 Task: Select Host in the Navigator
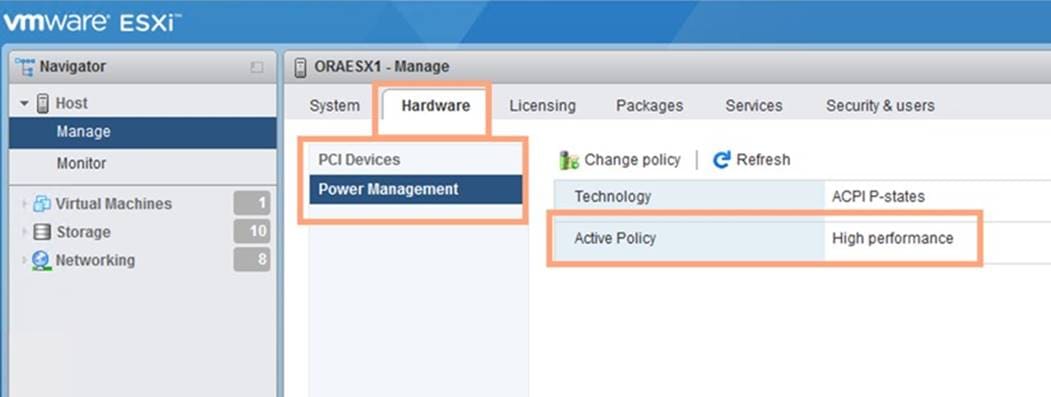[71, 103]
